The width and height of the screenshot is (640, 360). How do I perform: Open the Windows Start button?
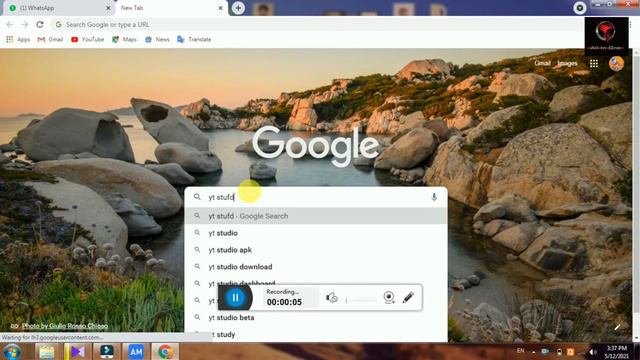pos(12,352)
